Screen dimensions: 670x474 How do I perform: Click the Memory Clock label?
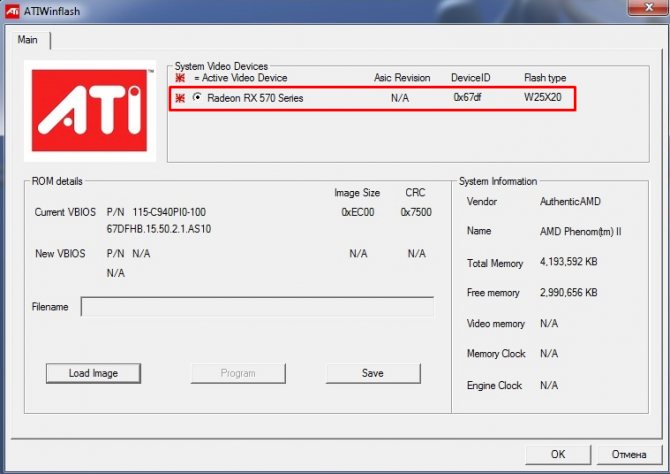tap(496, 353)
